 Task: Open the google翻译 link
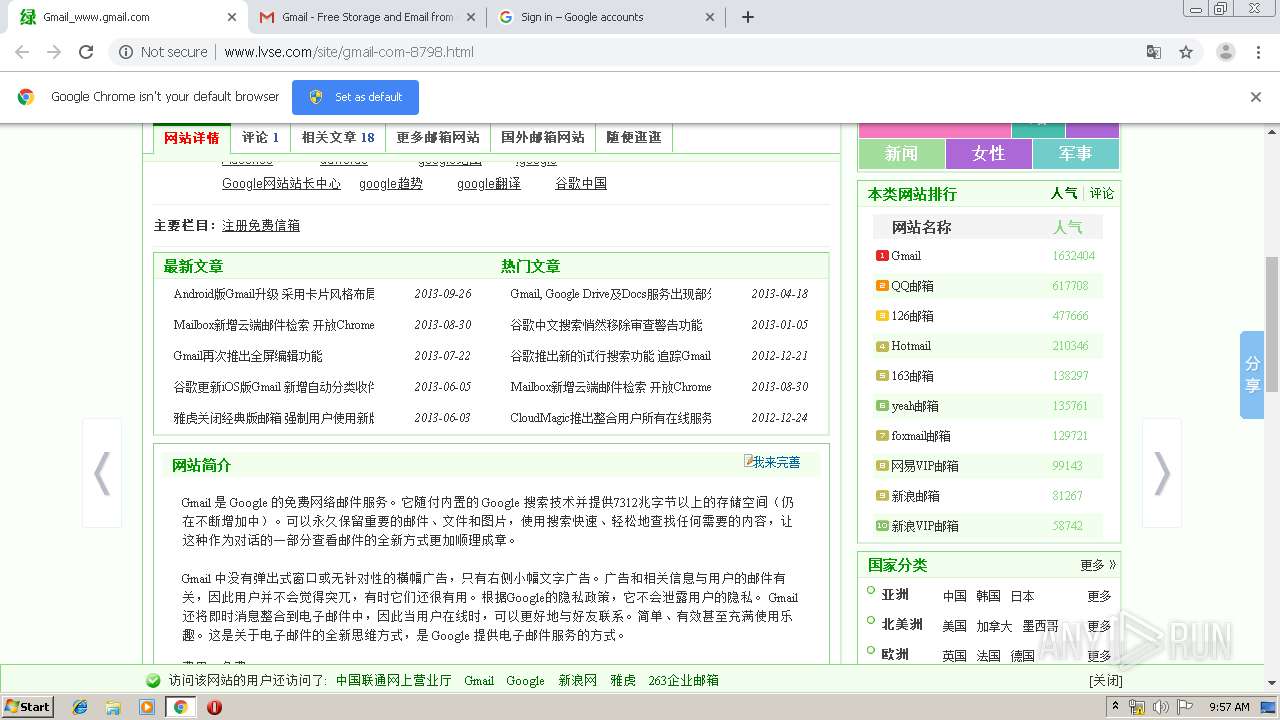click(x=489, y=184)
